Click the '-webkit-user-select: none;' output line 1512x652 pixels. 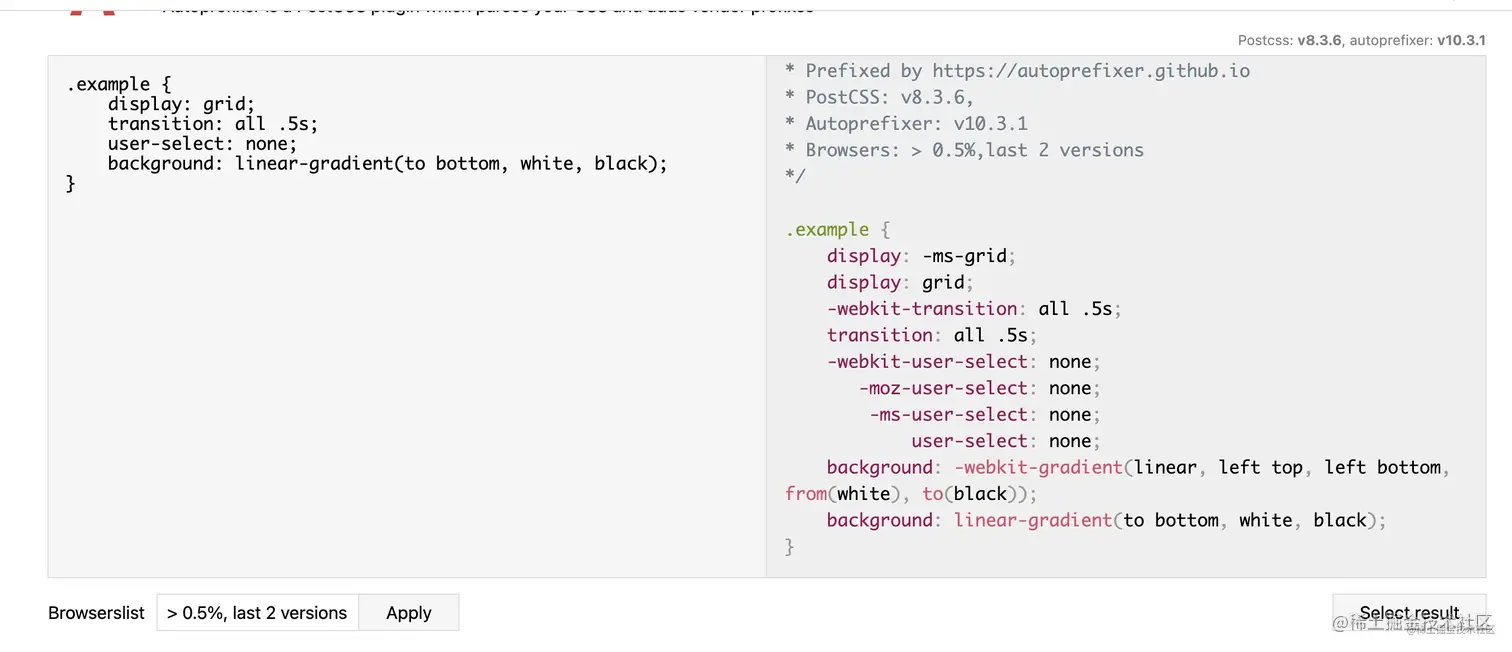coord(964,362)
